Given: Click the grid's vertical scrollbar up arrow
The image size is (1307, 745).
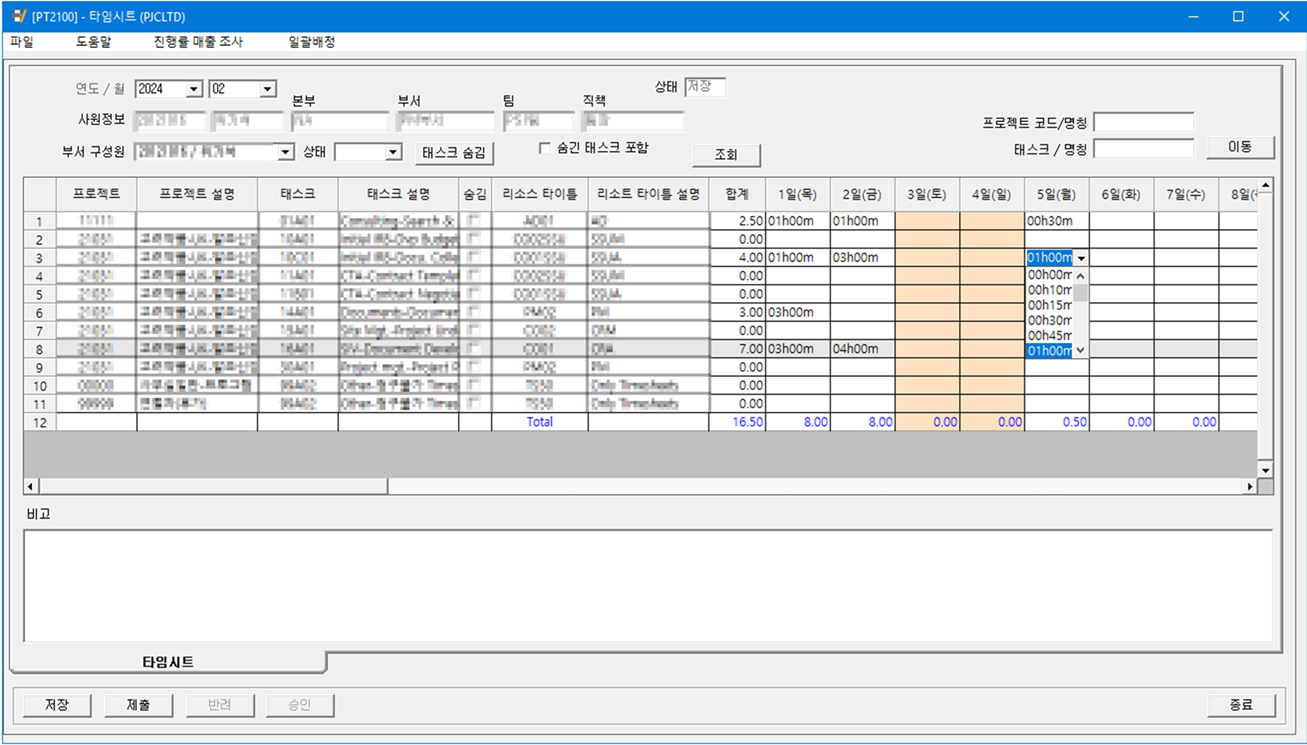Looking at the screenshot, I should click(x=1265, y=186).
